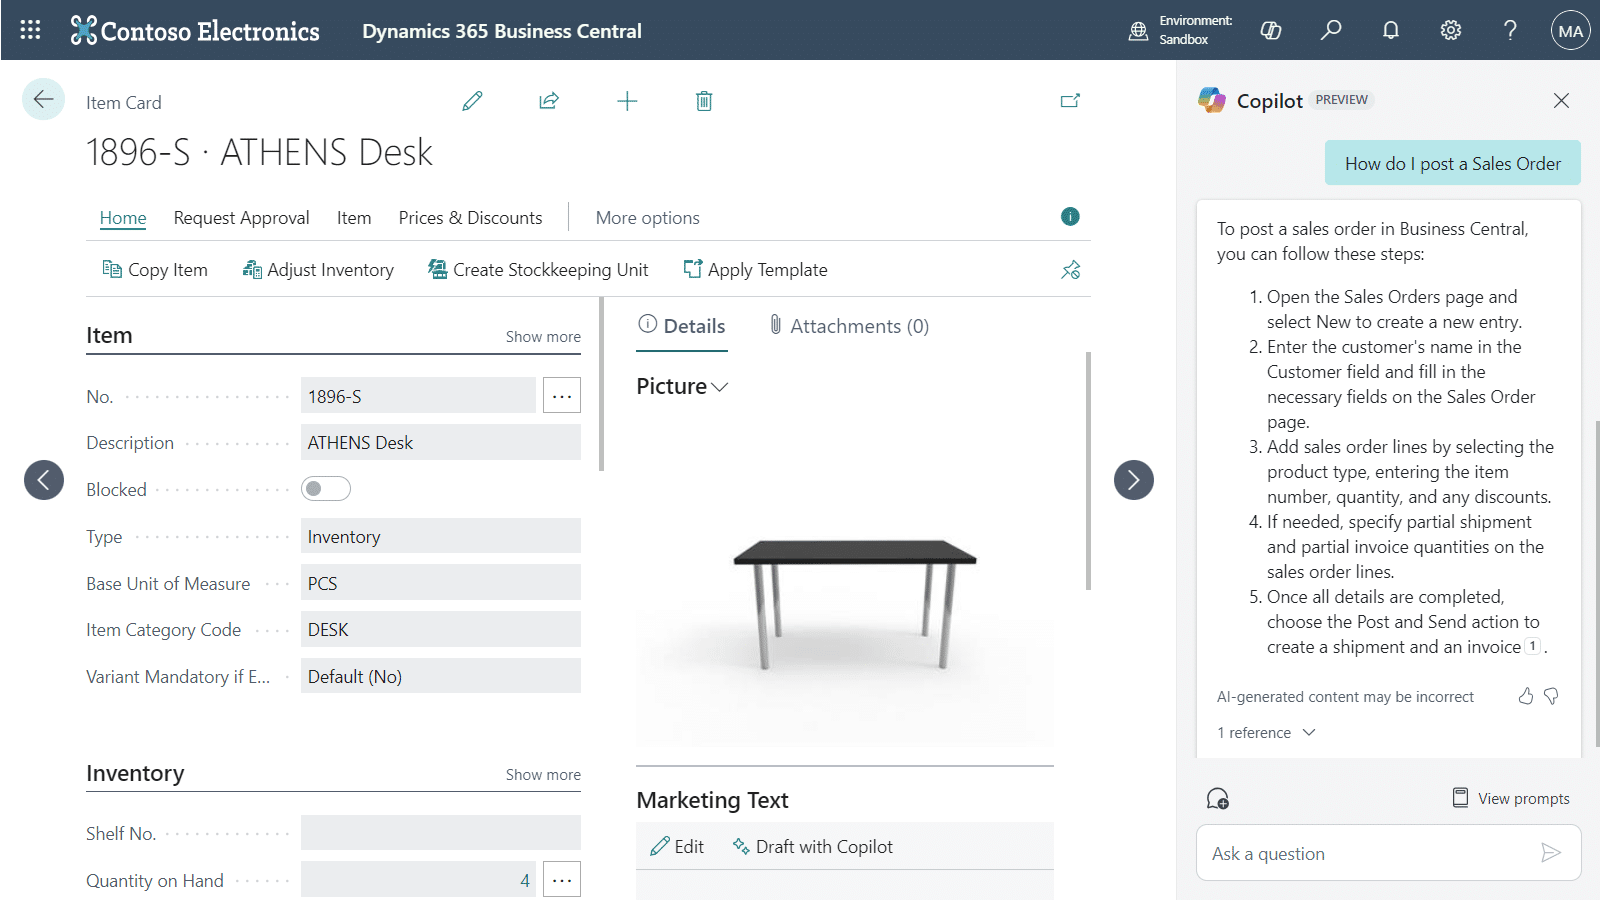Open the MA user account menu
Image resolution: width=1600 pixels, height=900 pixels.
(1570, 30)
